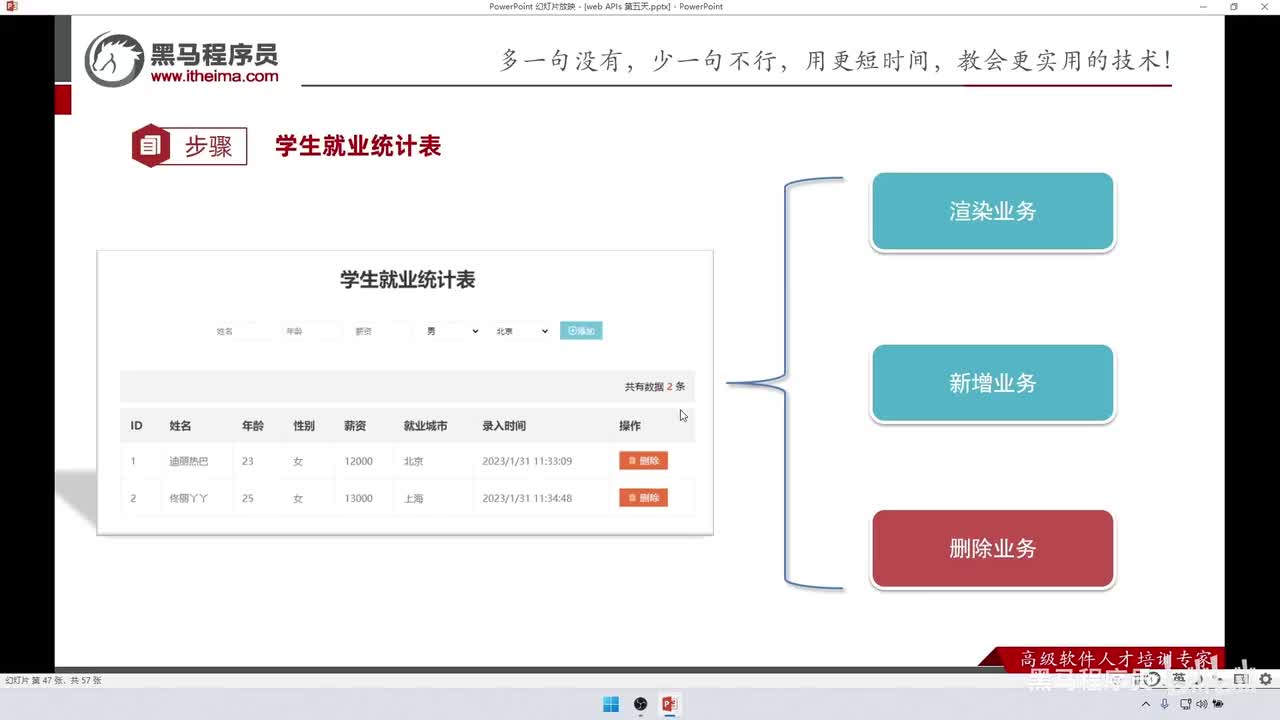Click the timestamp 2023/1/31 11:34:48
Viewport: 1280px width, 720px height.
[527, 498]
